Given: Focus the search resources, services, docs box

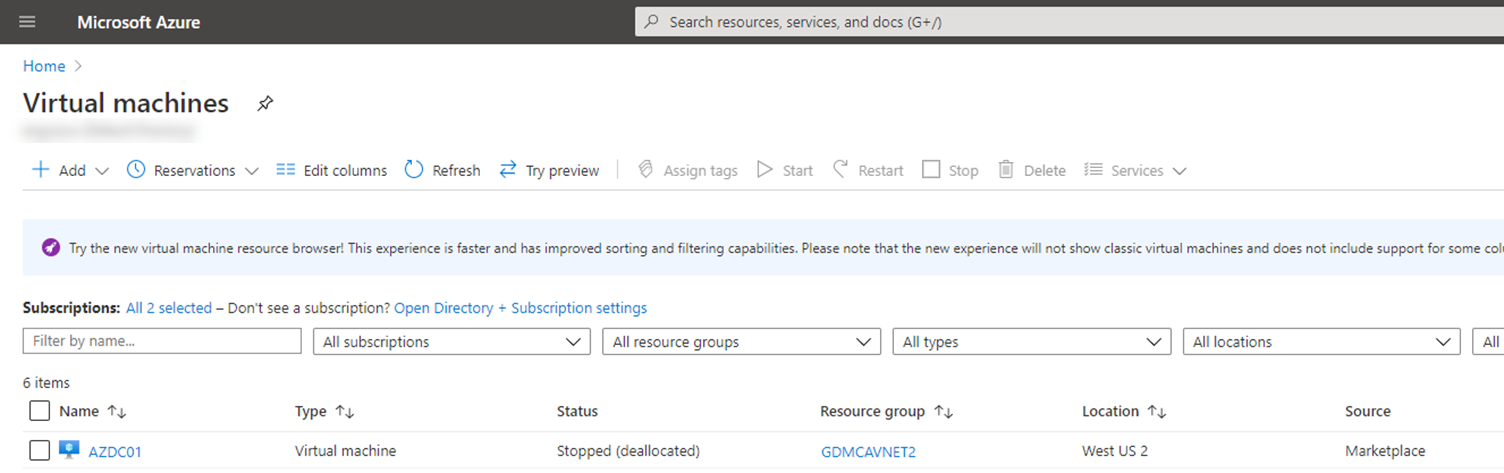Looking at the screenshot, I should click(1069, 22).
